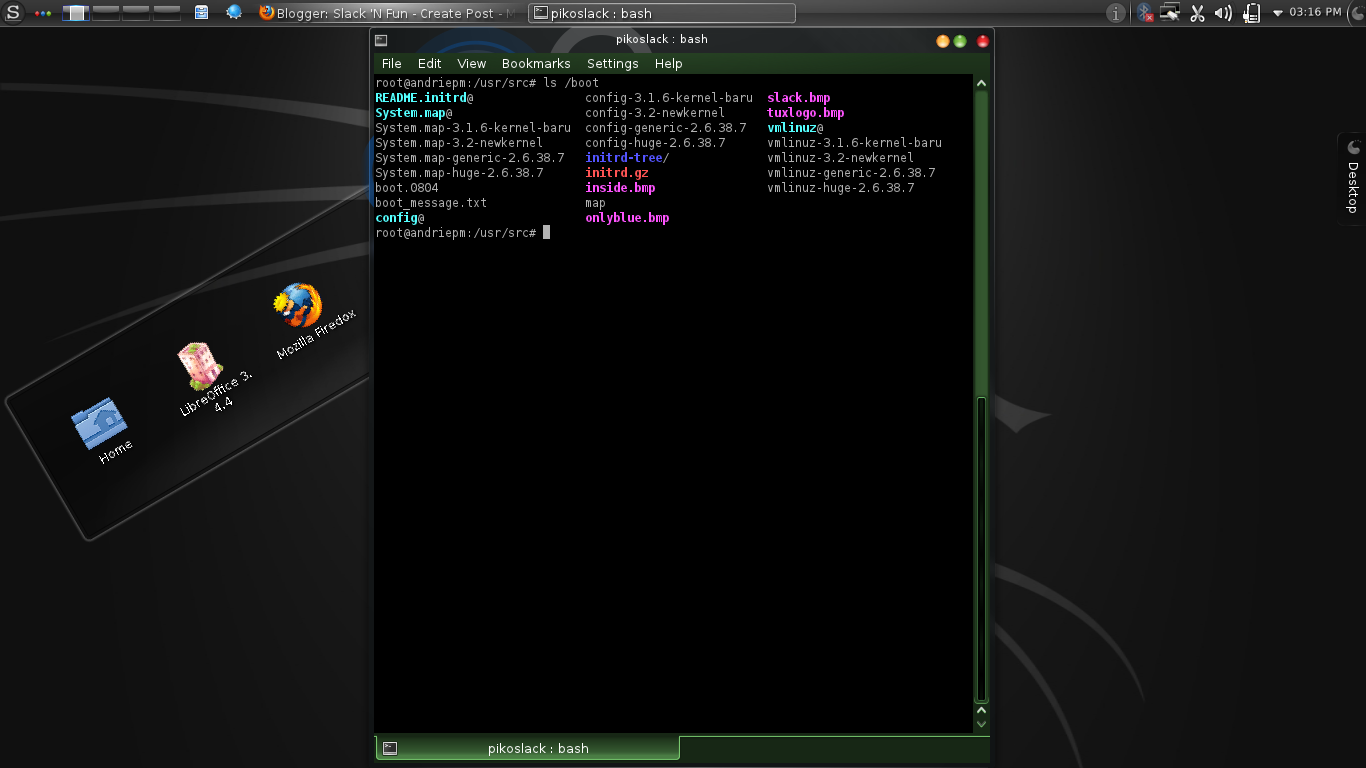Close the pikoslack terminal window

click(x=983, y=41)
